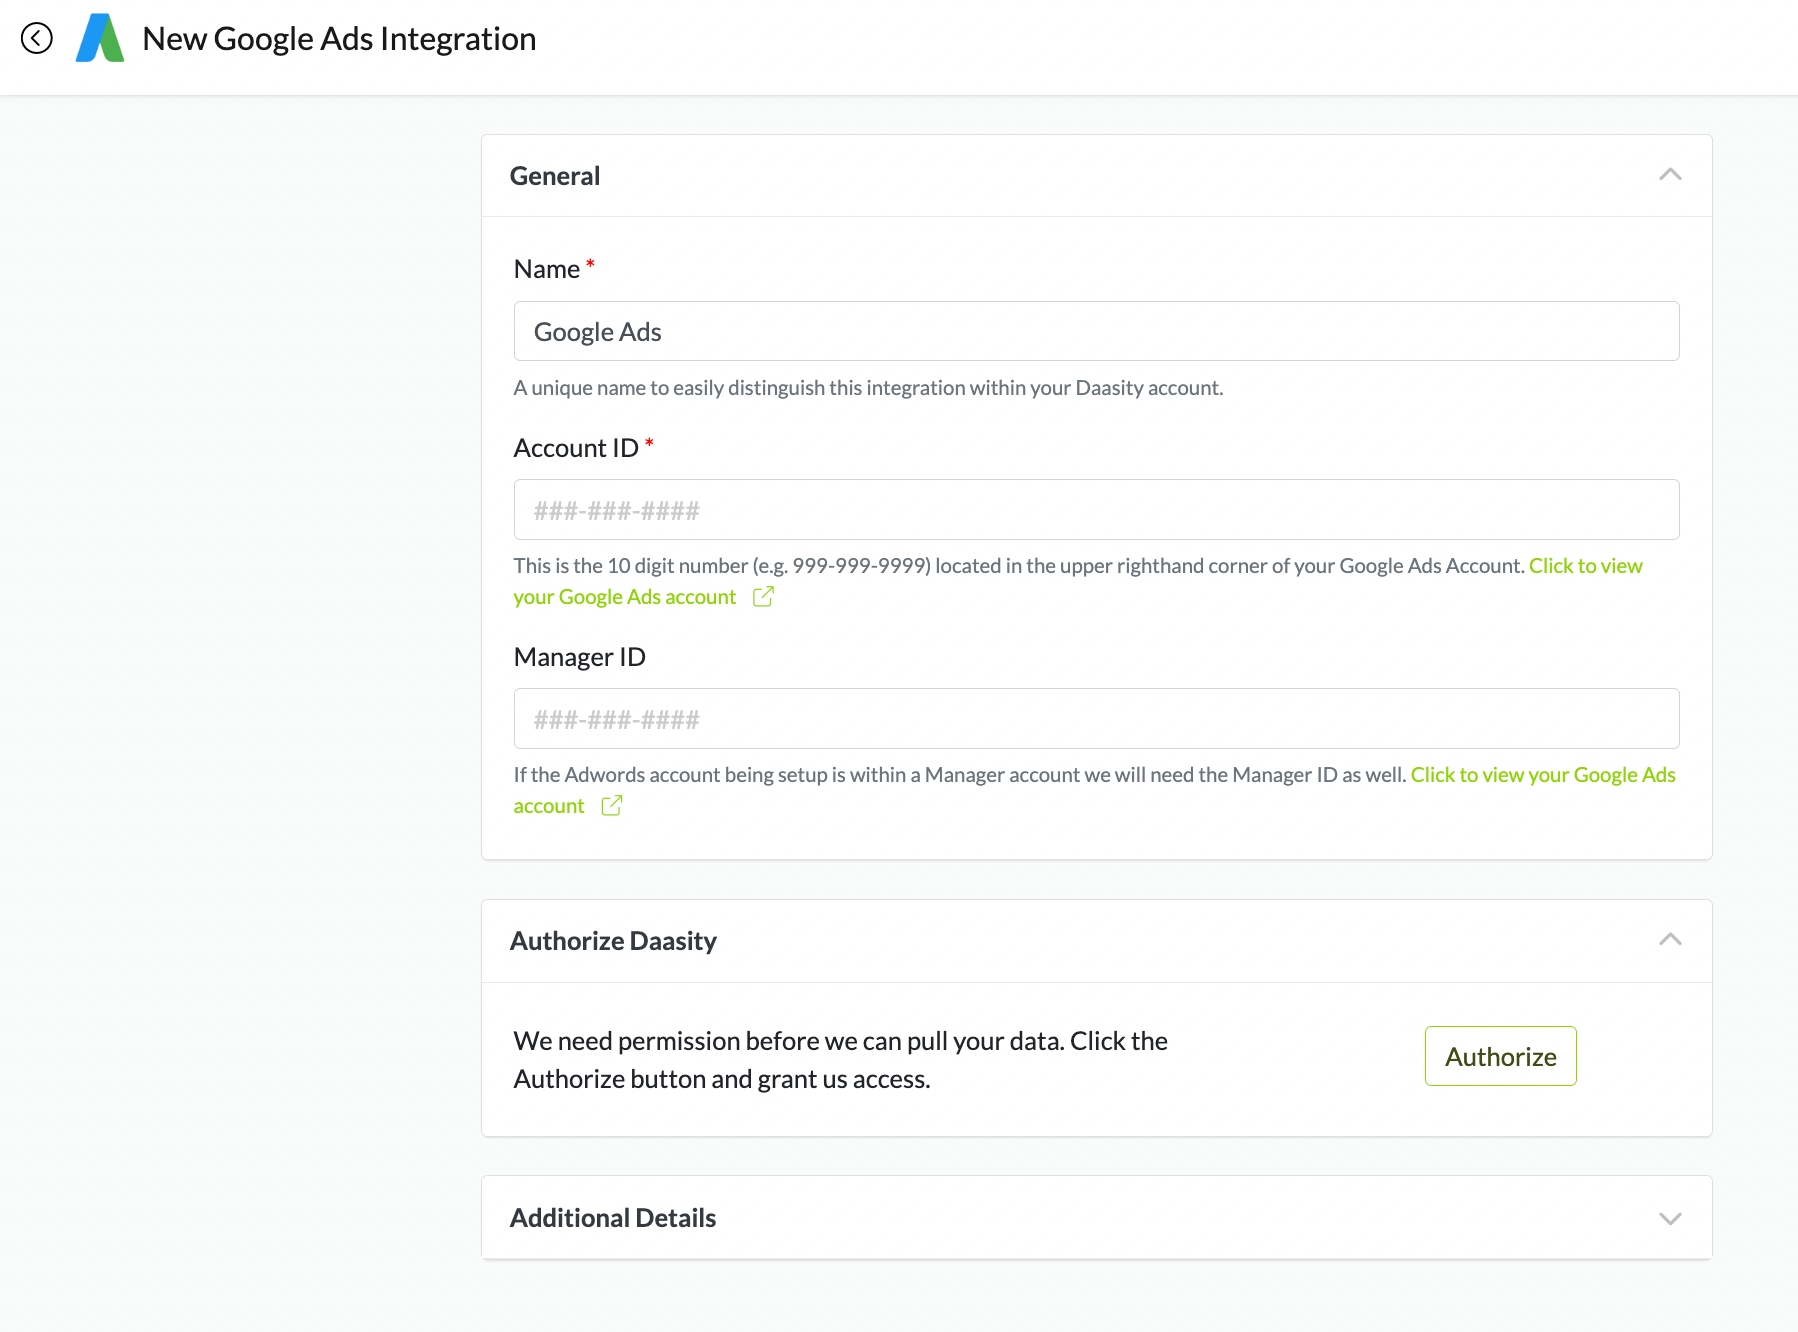Screen dimensions: 1798x1332
Task: Click the Manager ID field label
Action: tap(579, 657)
